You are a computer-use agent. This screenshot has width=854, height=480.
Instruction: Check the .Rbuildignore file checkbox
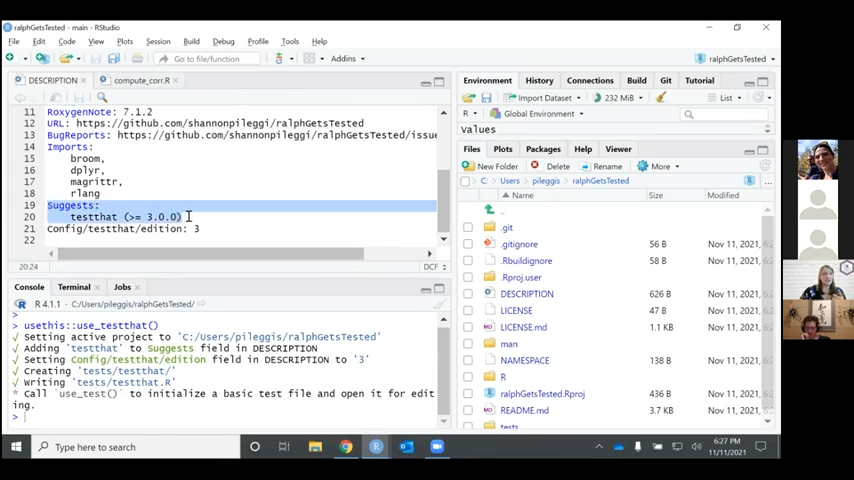tap(468, 260)
